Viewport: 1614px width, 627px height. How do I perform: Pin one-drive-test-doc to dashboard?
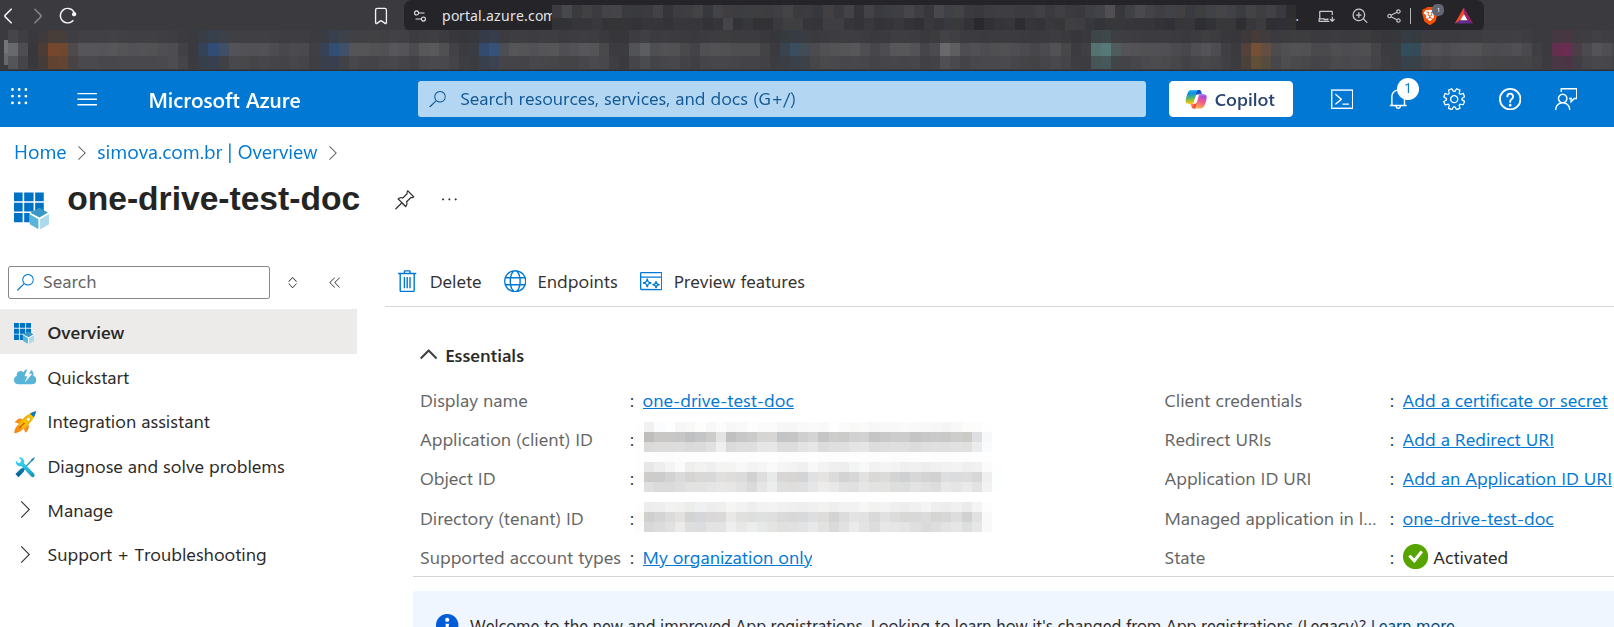point(404,200)
